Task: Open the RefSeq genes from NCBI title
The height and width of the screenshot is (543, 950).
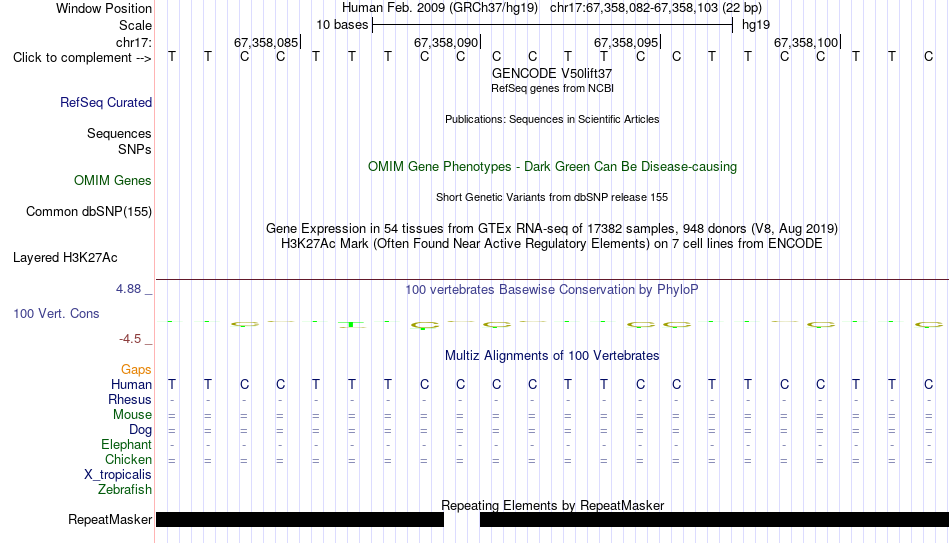Action: click(552, 88)
